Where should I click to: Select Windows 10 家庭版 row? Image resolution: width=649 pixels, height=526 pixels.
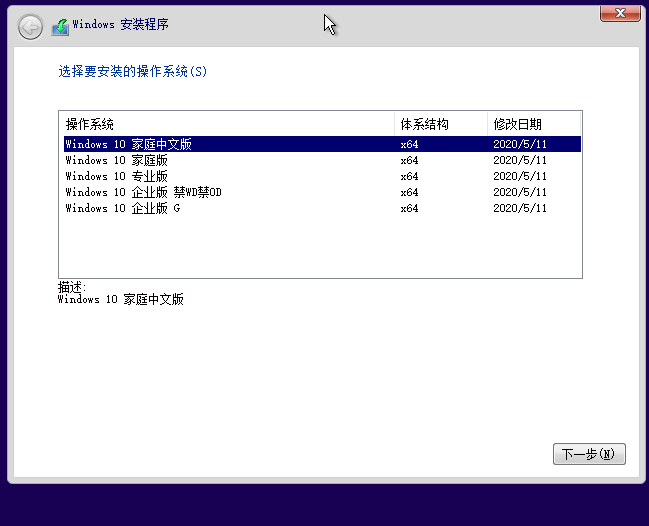pyautogui.click(x=322, y=160)
